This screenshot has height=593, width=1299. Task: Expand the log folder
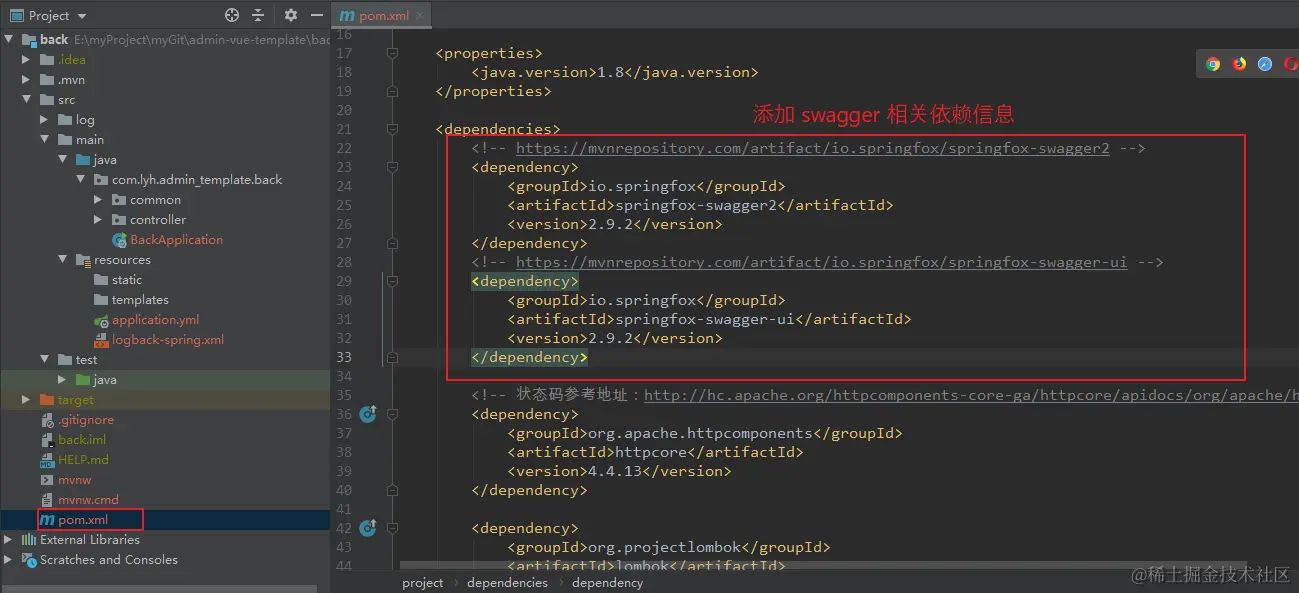pos(45,120)
